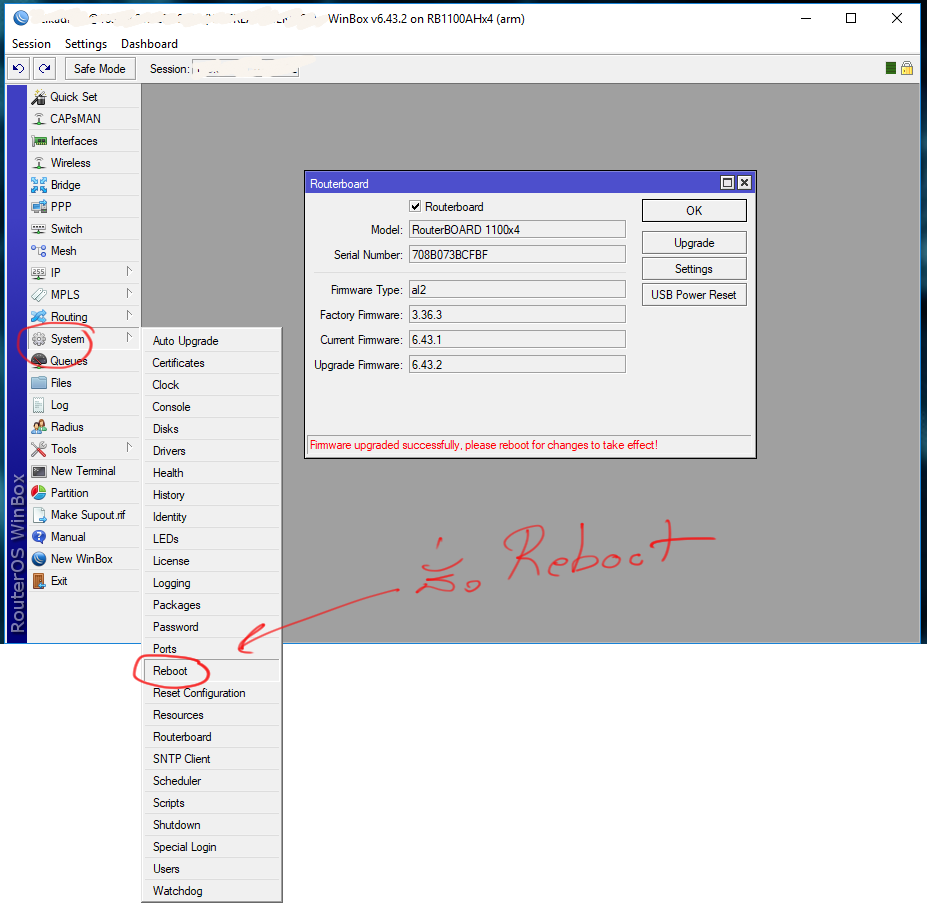Click the Serial Number field
The image size is (927, 903).
[517, 254]
